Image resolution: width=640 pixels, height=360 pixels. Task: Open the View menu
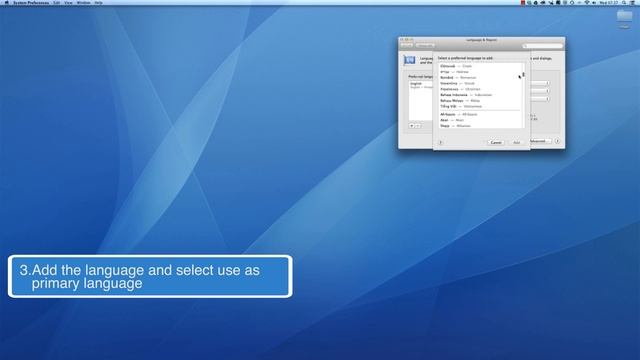point(68,2)
